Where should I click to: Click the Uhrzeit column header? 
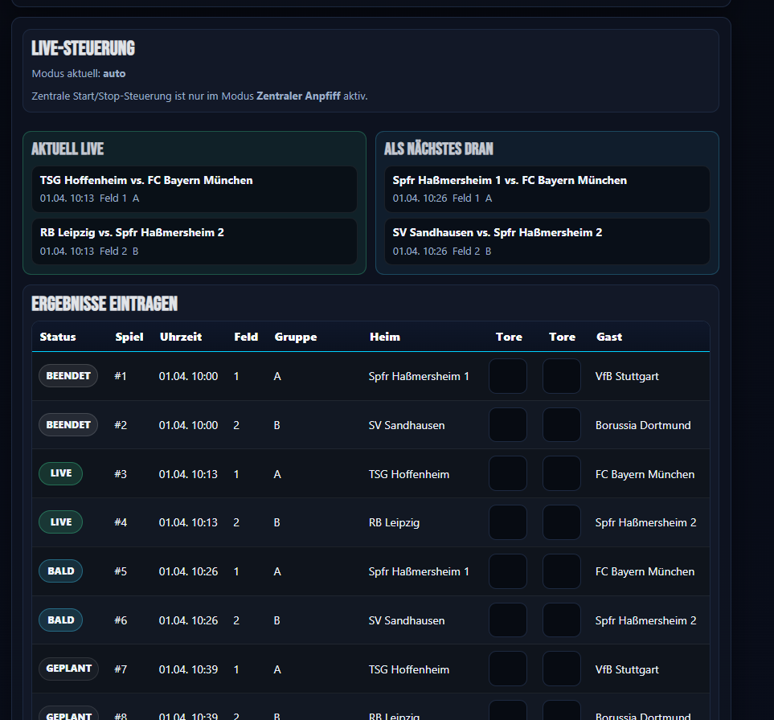[x=181, y=337]
